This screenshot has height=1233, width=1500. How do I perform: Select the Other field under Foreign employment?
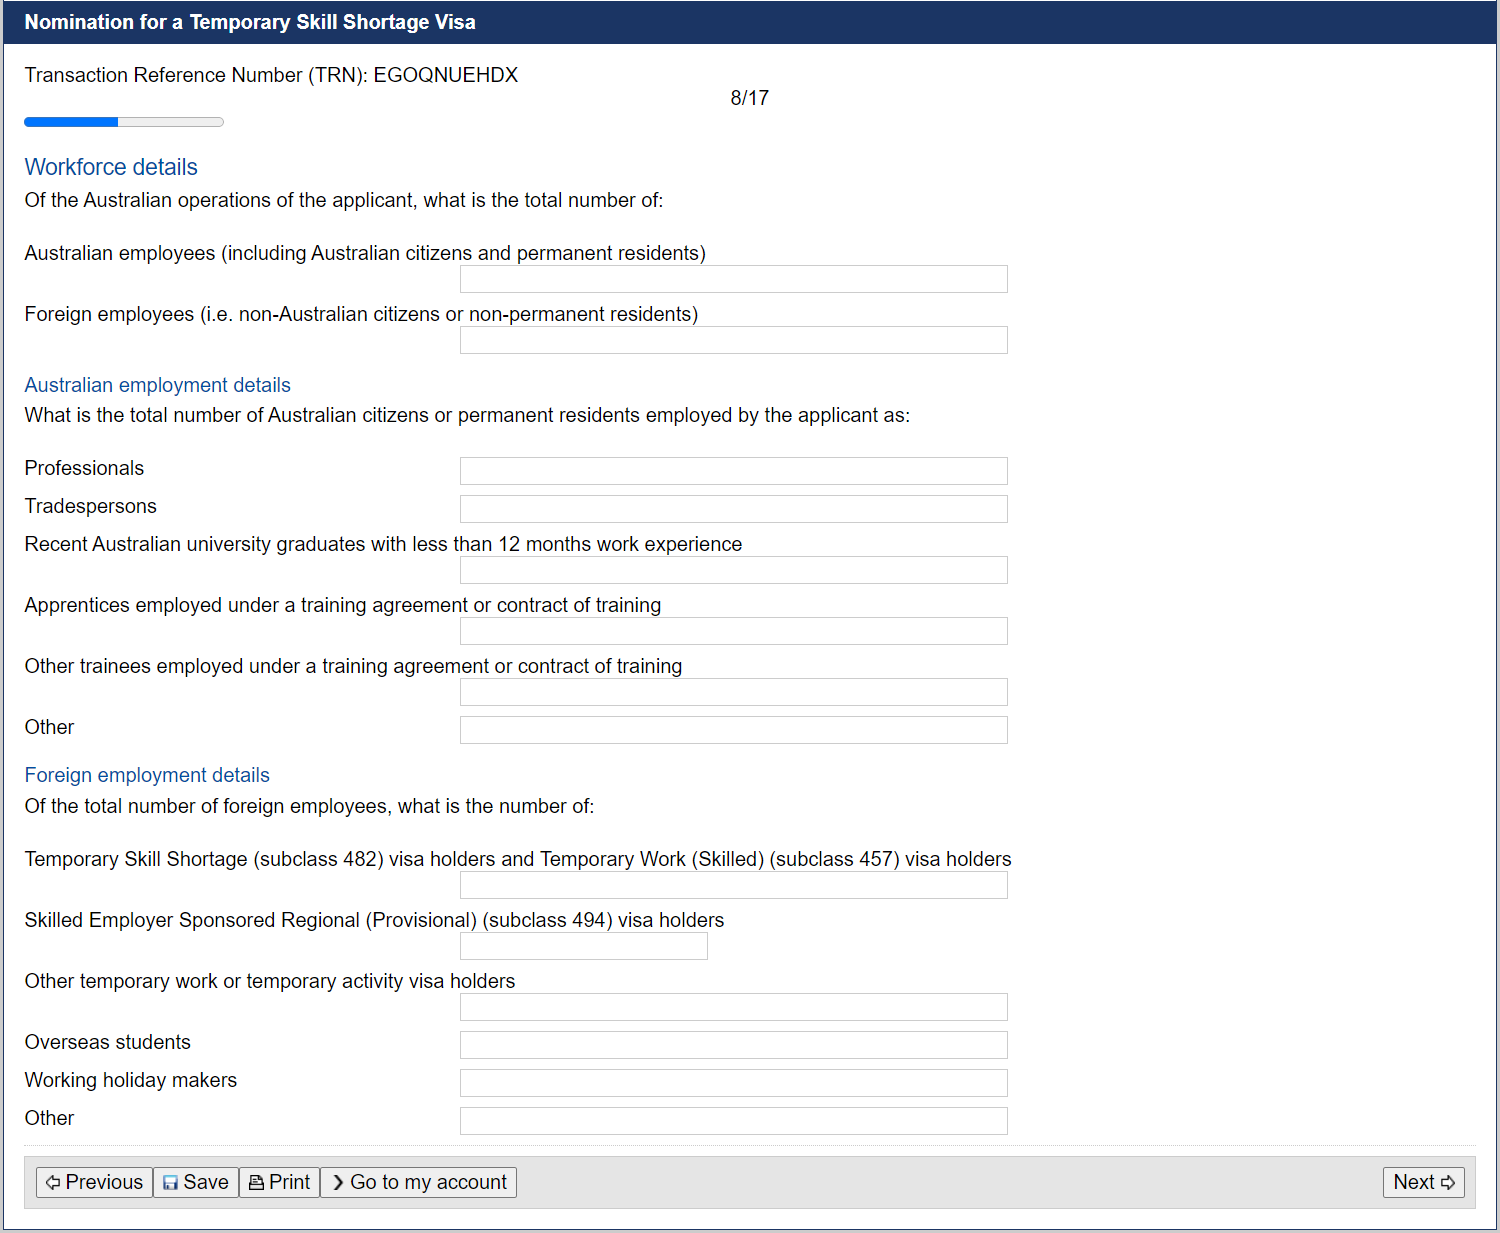pyautogui.click(x=734, y=1121)
